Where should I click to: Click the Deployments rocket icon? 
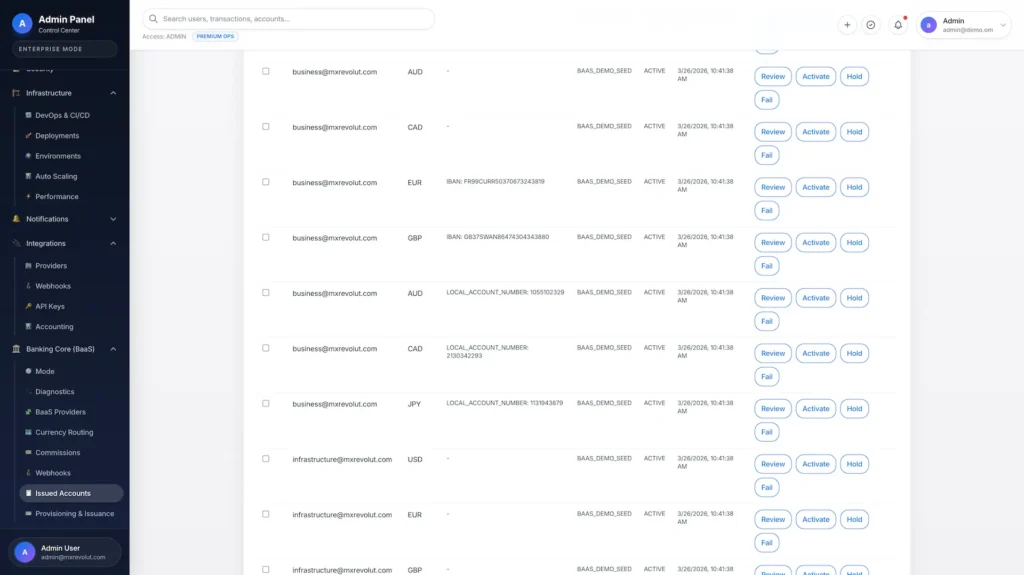click(28, 135)
